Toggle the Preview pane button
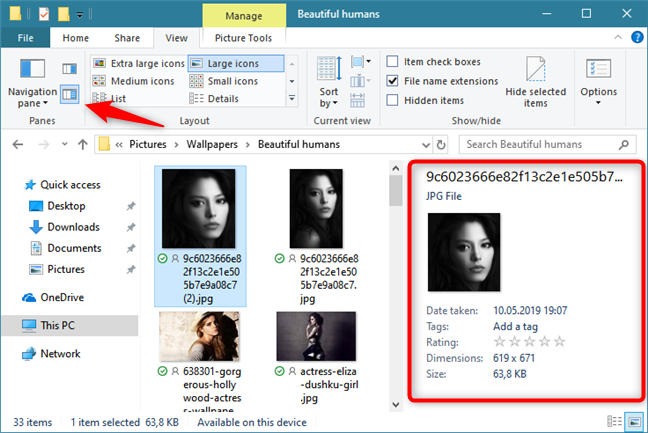This screenshot has width=648, height=433. point(69,69)
